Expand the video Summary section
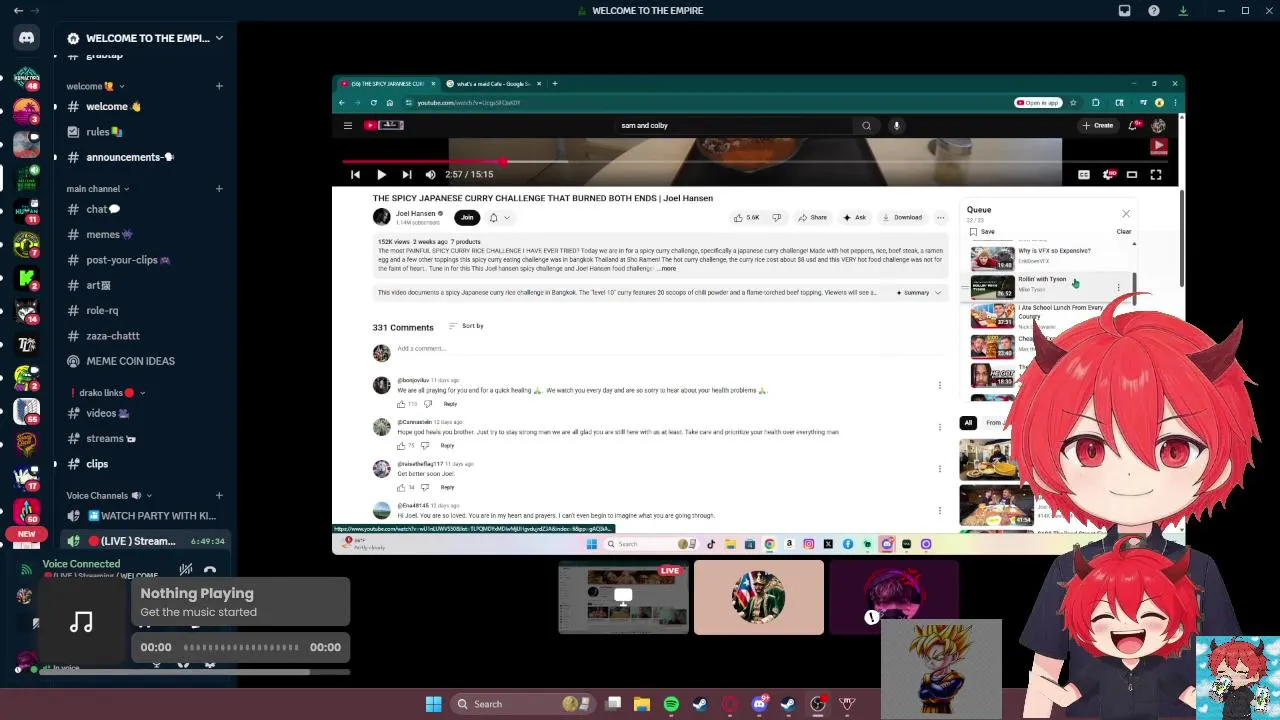The width and height of the screenshot is (1280, 720). [x=918, y=292]
